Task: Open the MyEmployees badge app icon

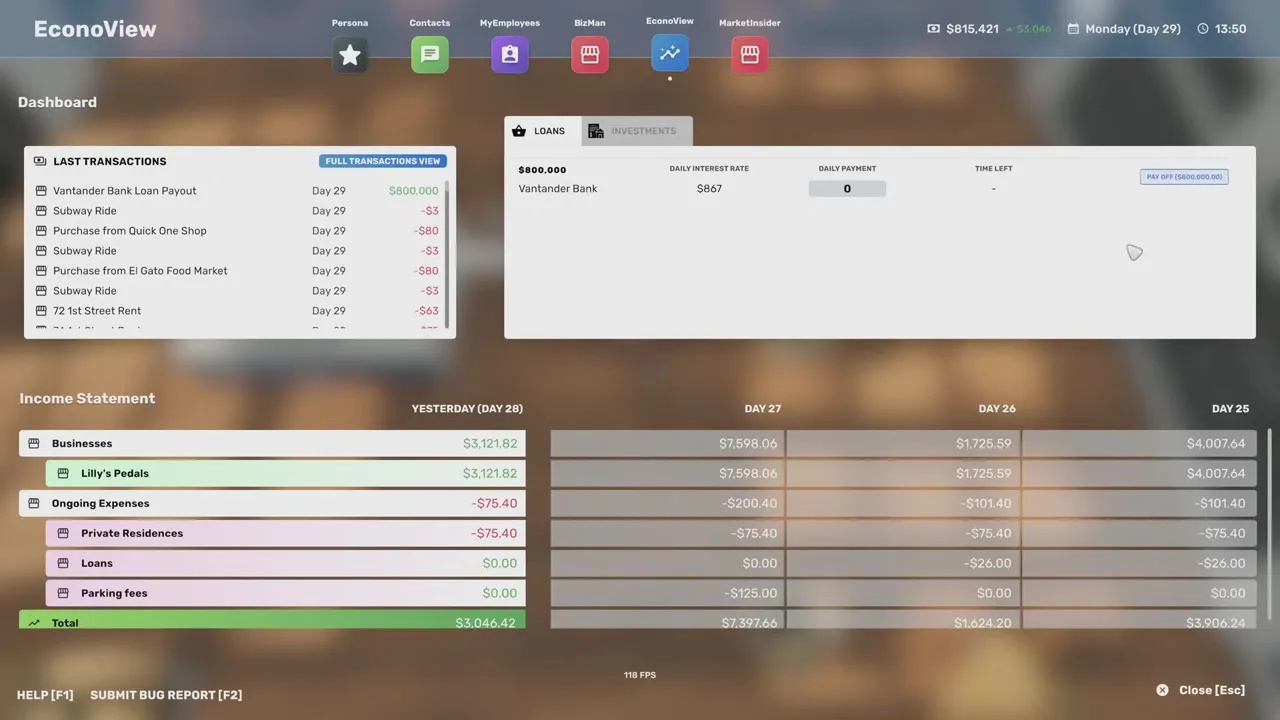Action: pos(510,55)
